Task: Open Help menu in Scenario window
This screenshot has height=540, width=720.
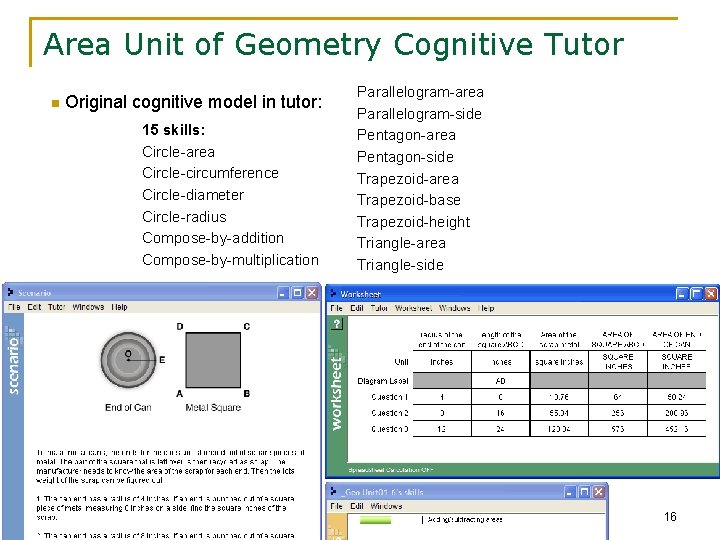Action: 119,307
